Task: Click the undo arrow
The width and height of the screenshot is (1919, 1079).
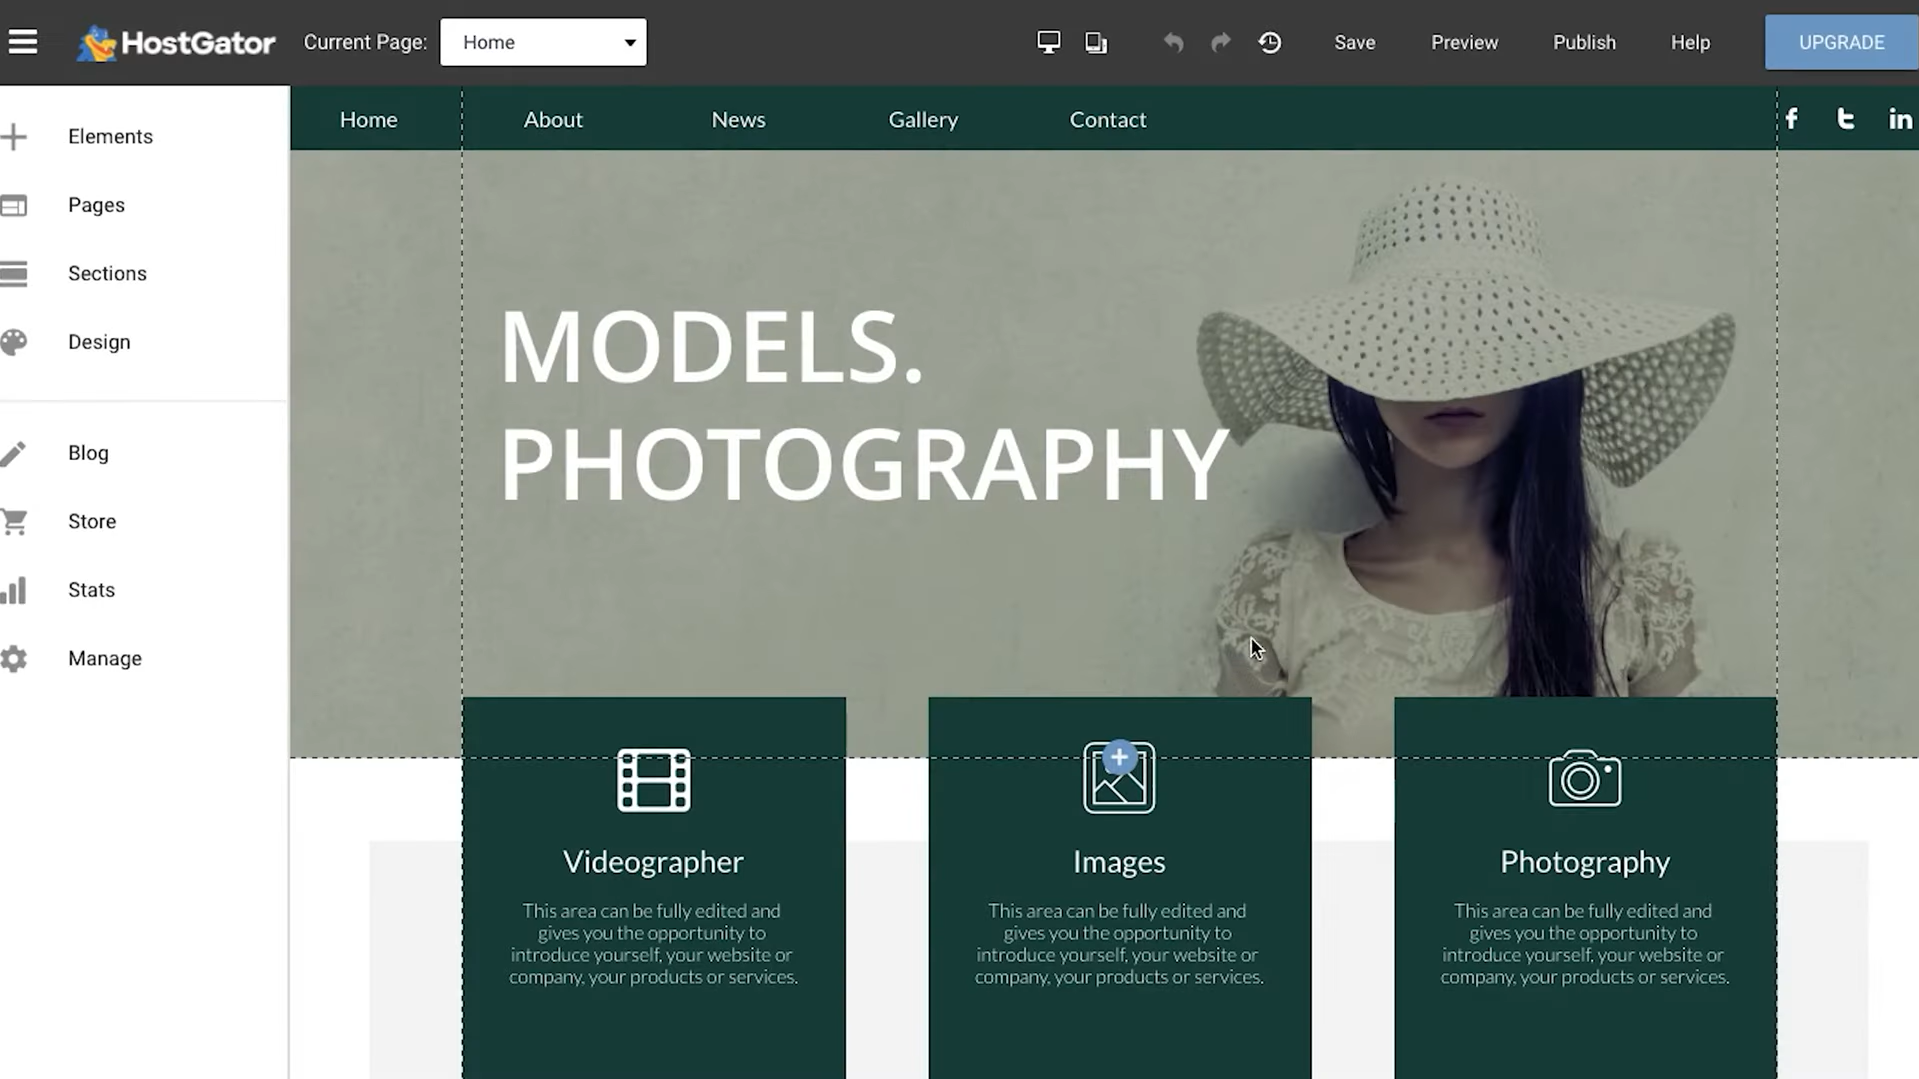Action: tap(1172, 42)
